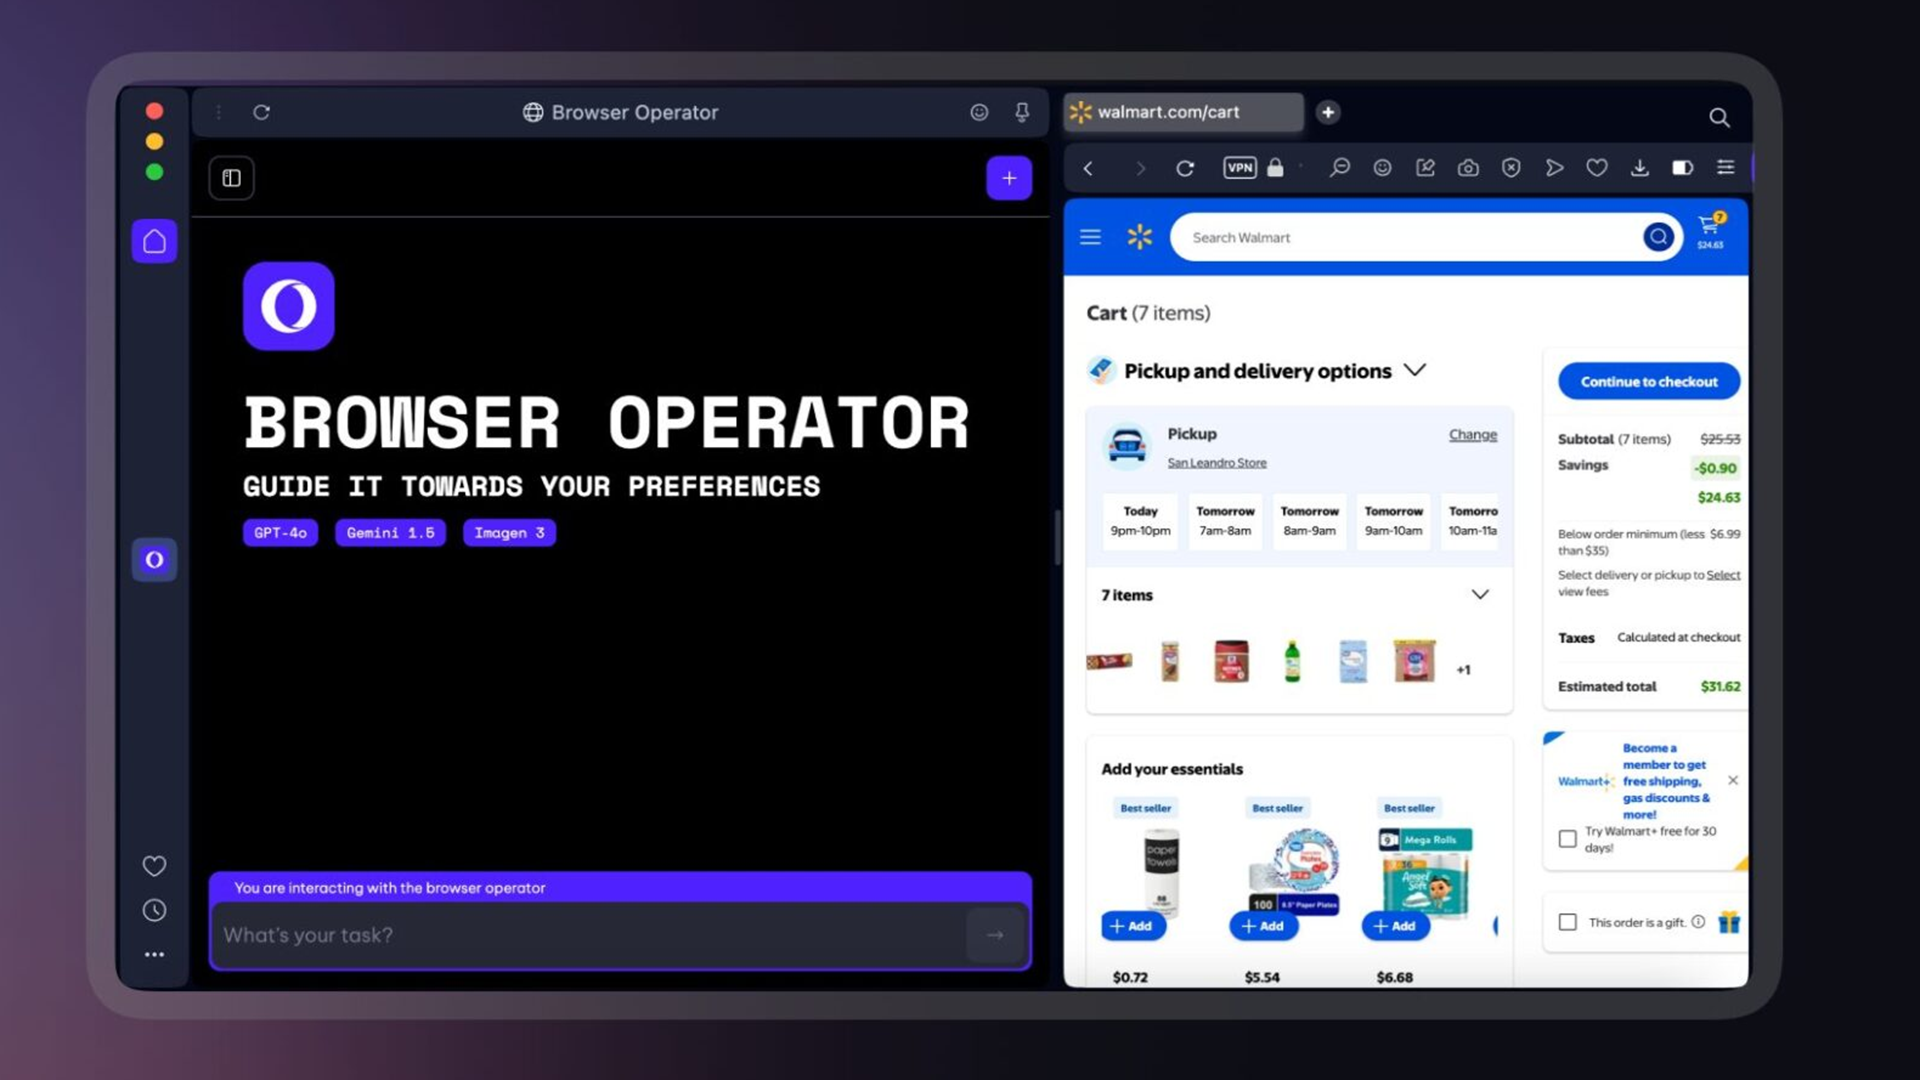This screenshot has width=1920, height=1080.
Task: Click the Gemini 1.5 model tag
Action: [x=390, y=533]
